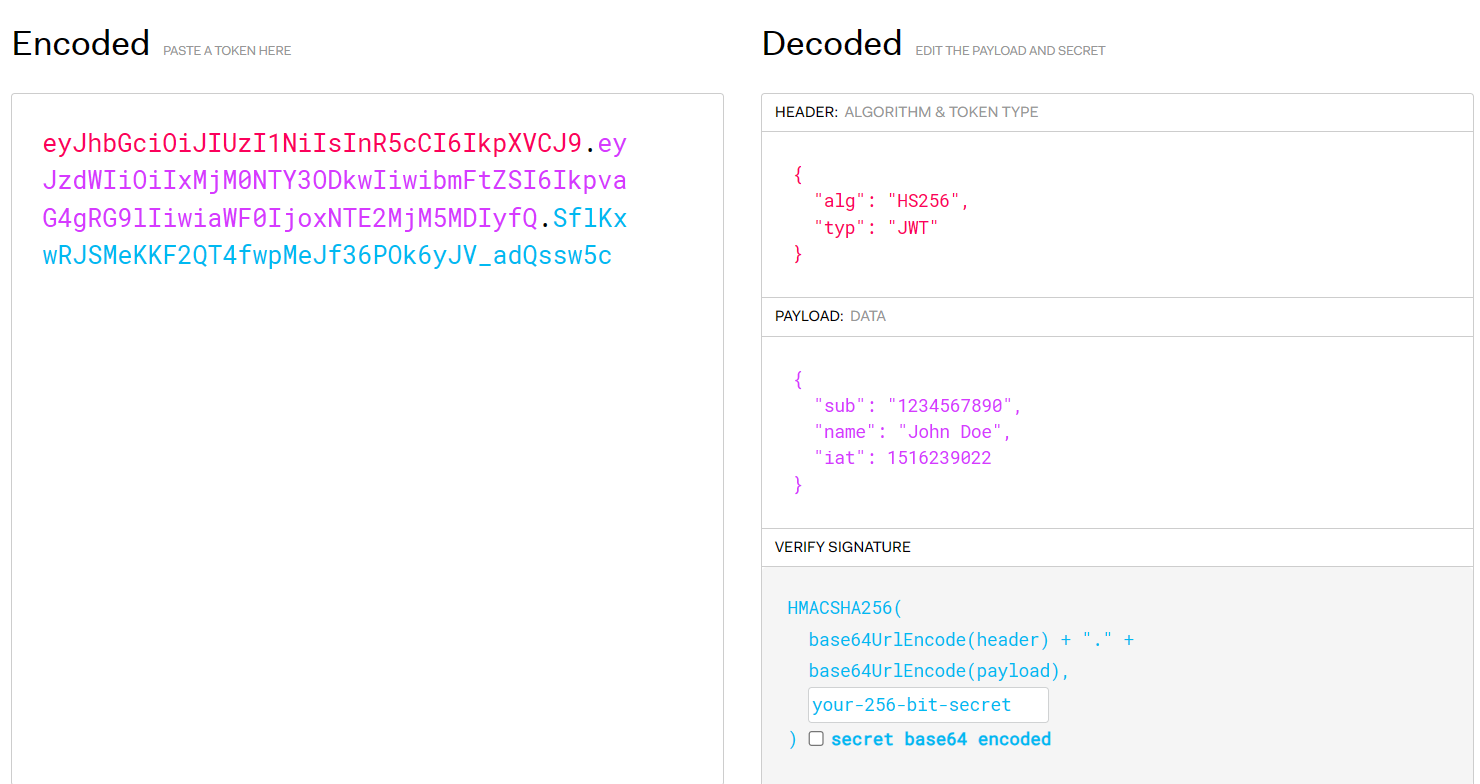Click the your-256-bit-secret input field
This screenshot has width=1480, height=784.
click(928, 705)
